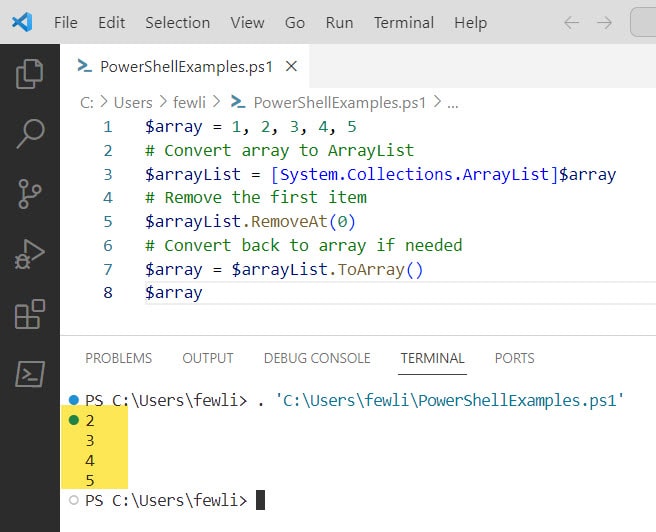656x532 pixels.
Task: Click the PowerShellExamples.ps1 breadcrumb segment
Action: coord(340,102)
